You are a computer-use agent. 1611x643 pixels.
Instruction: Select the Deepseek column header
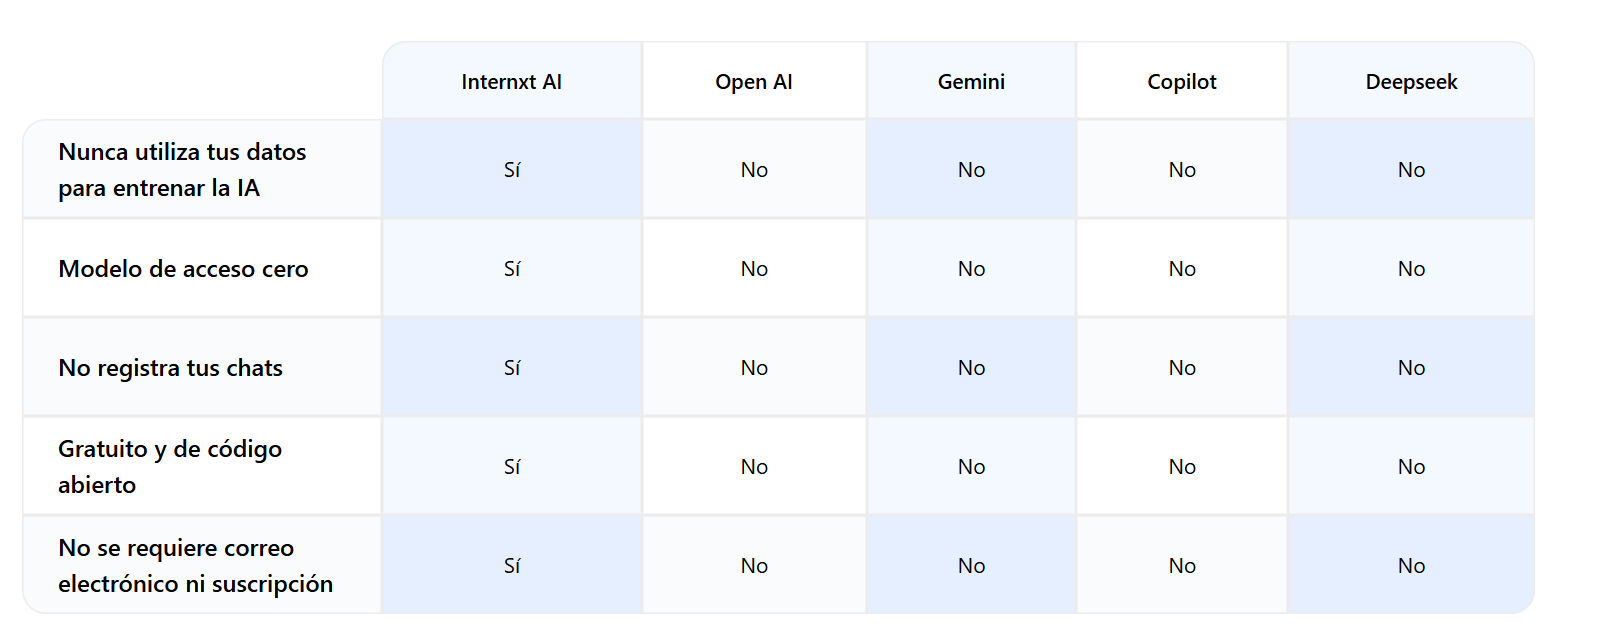coord(1411,82)
